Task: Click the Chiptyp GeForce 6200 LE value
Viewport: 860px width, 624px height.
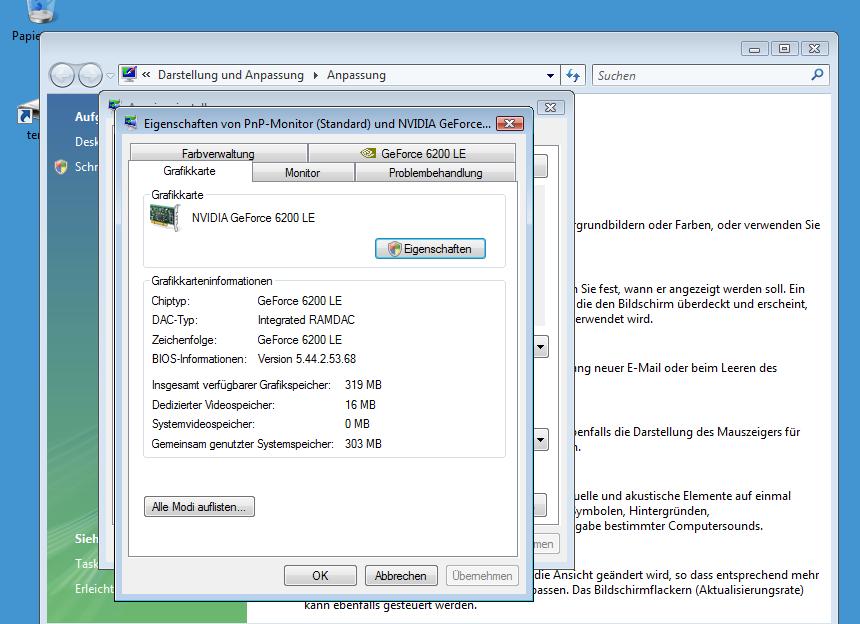Action: 299,300
